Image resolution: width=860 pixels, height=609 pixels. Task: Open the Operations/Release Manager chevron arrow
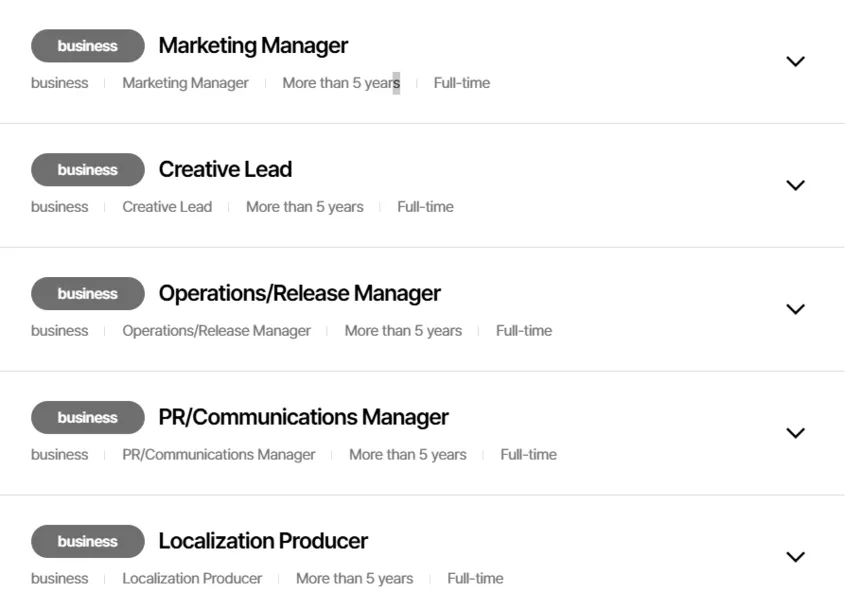[795, 310]
